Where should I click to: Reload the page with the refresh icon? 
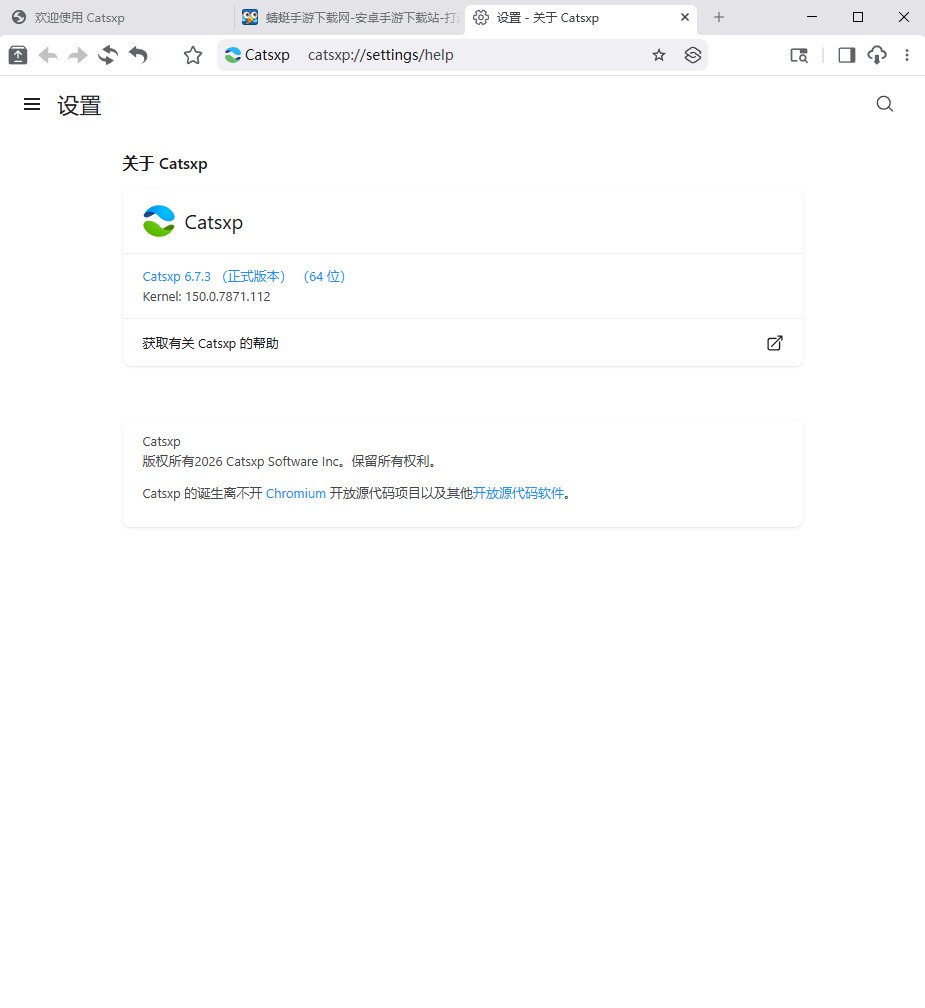pos(108,55)
